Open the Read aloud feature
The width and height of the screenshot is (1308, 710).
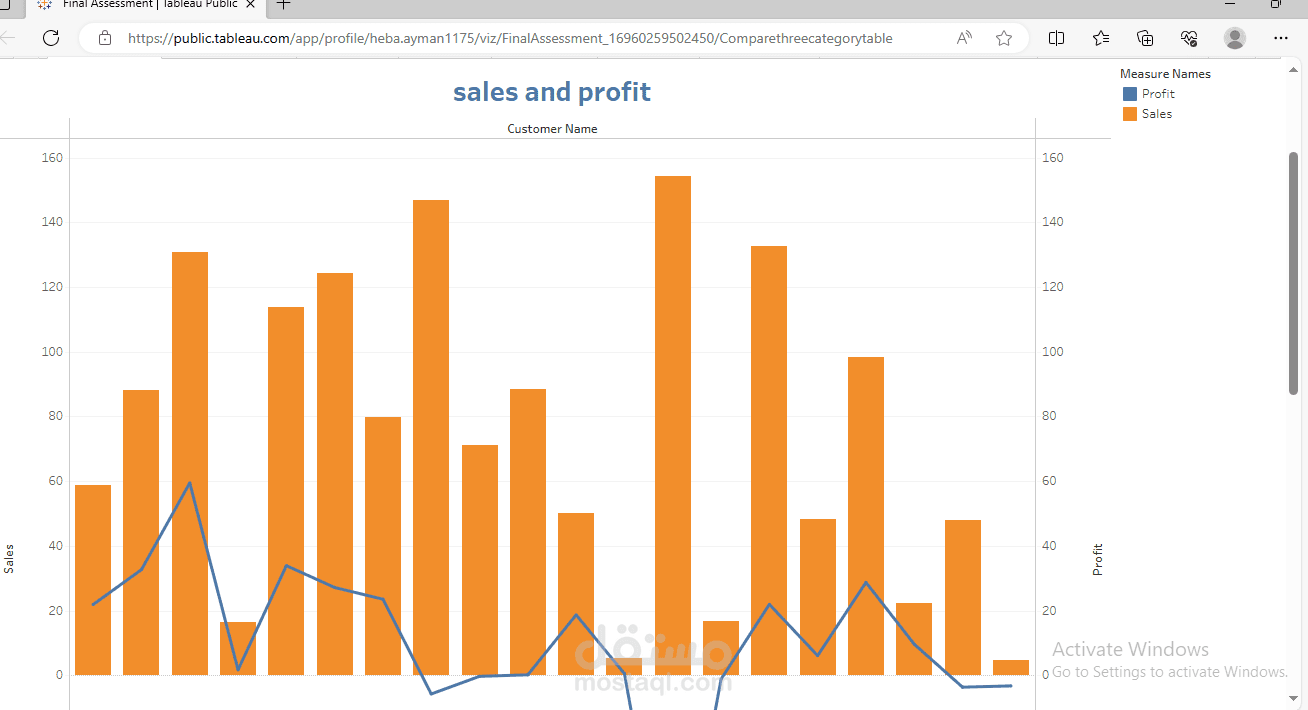tap(963, 38)
